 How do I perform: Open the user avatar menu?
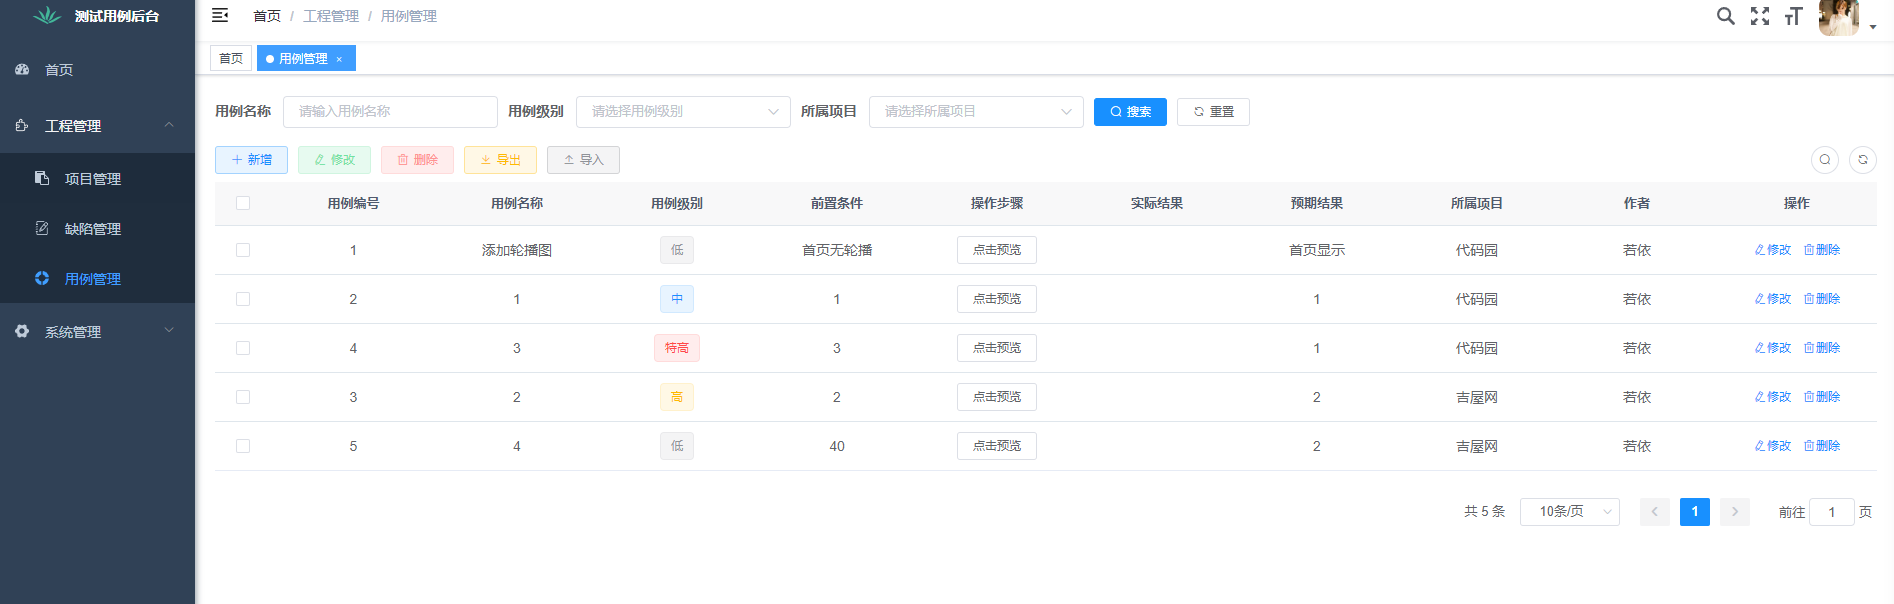coord(1838,17)
